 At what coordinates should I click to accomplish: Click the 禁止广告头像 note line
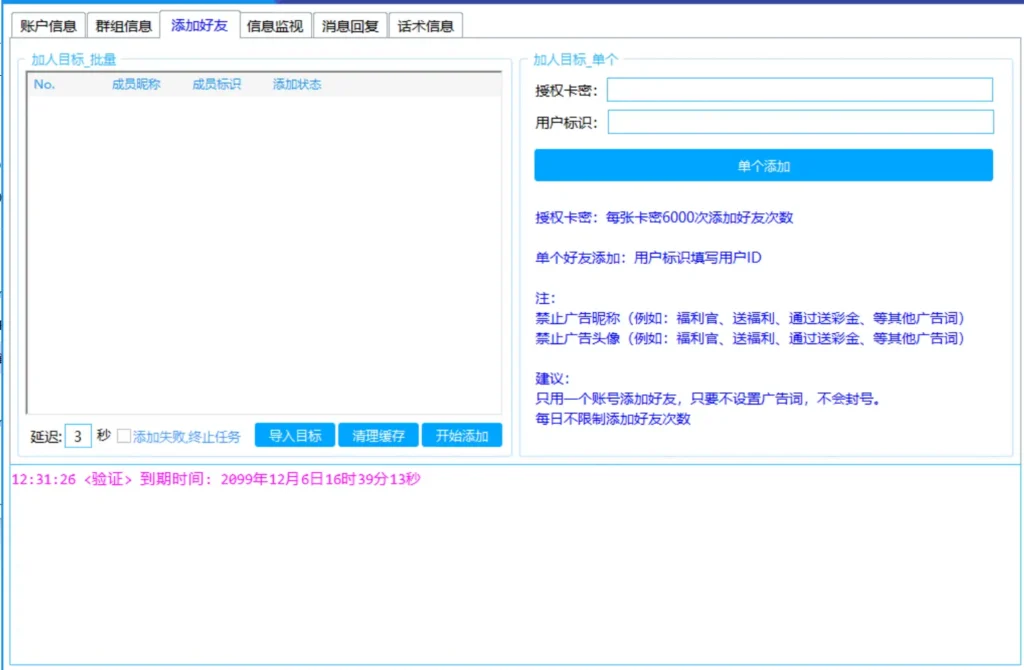click(750, 338)
